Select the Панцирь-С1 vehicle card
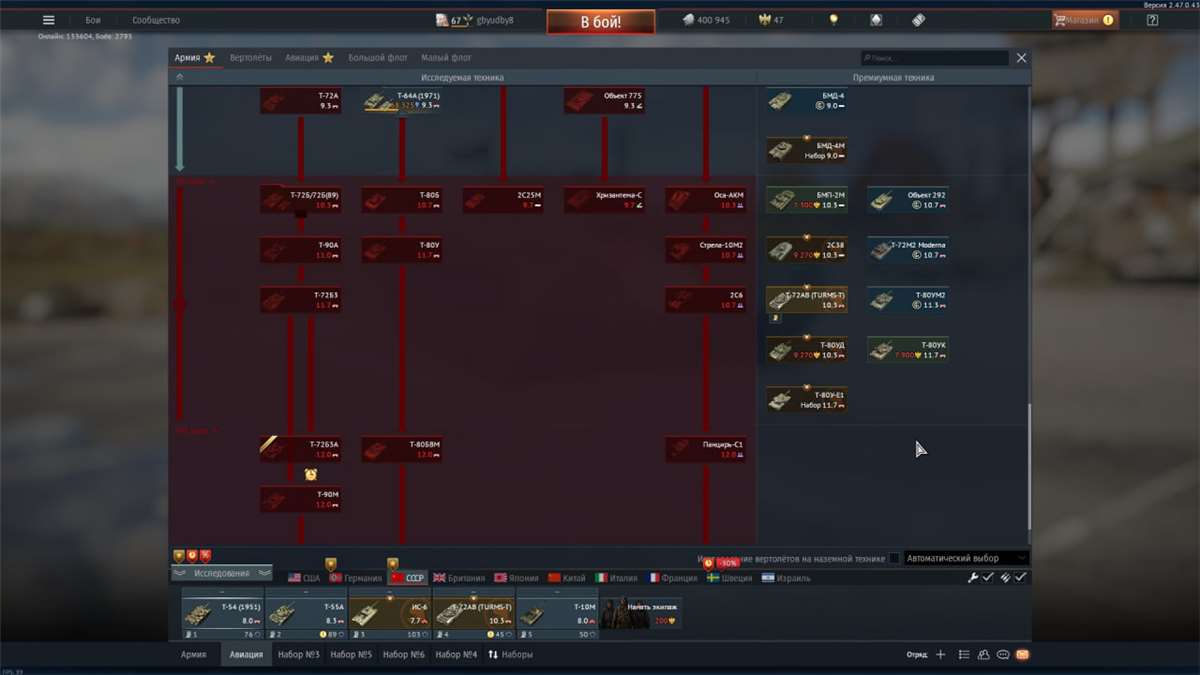The width and height of the screenshot is (1200, 675). pos(706,449)
